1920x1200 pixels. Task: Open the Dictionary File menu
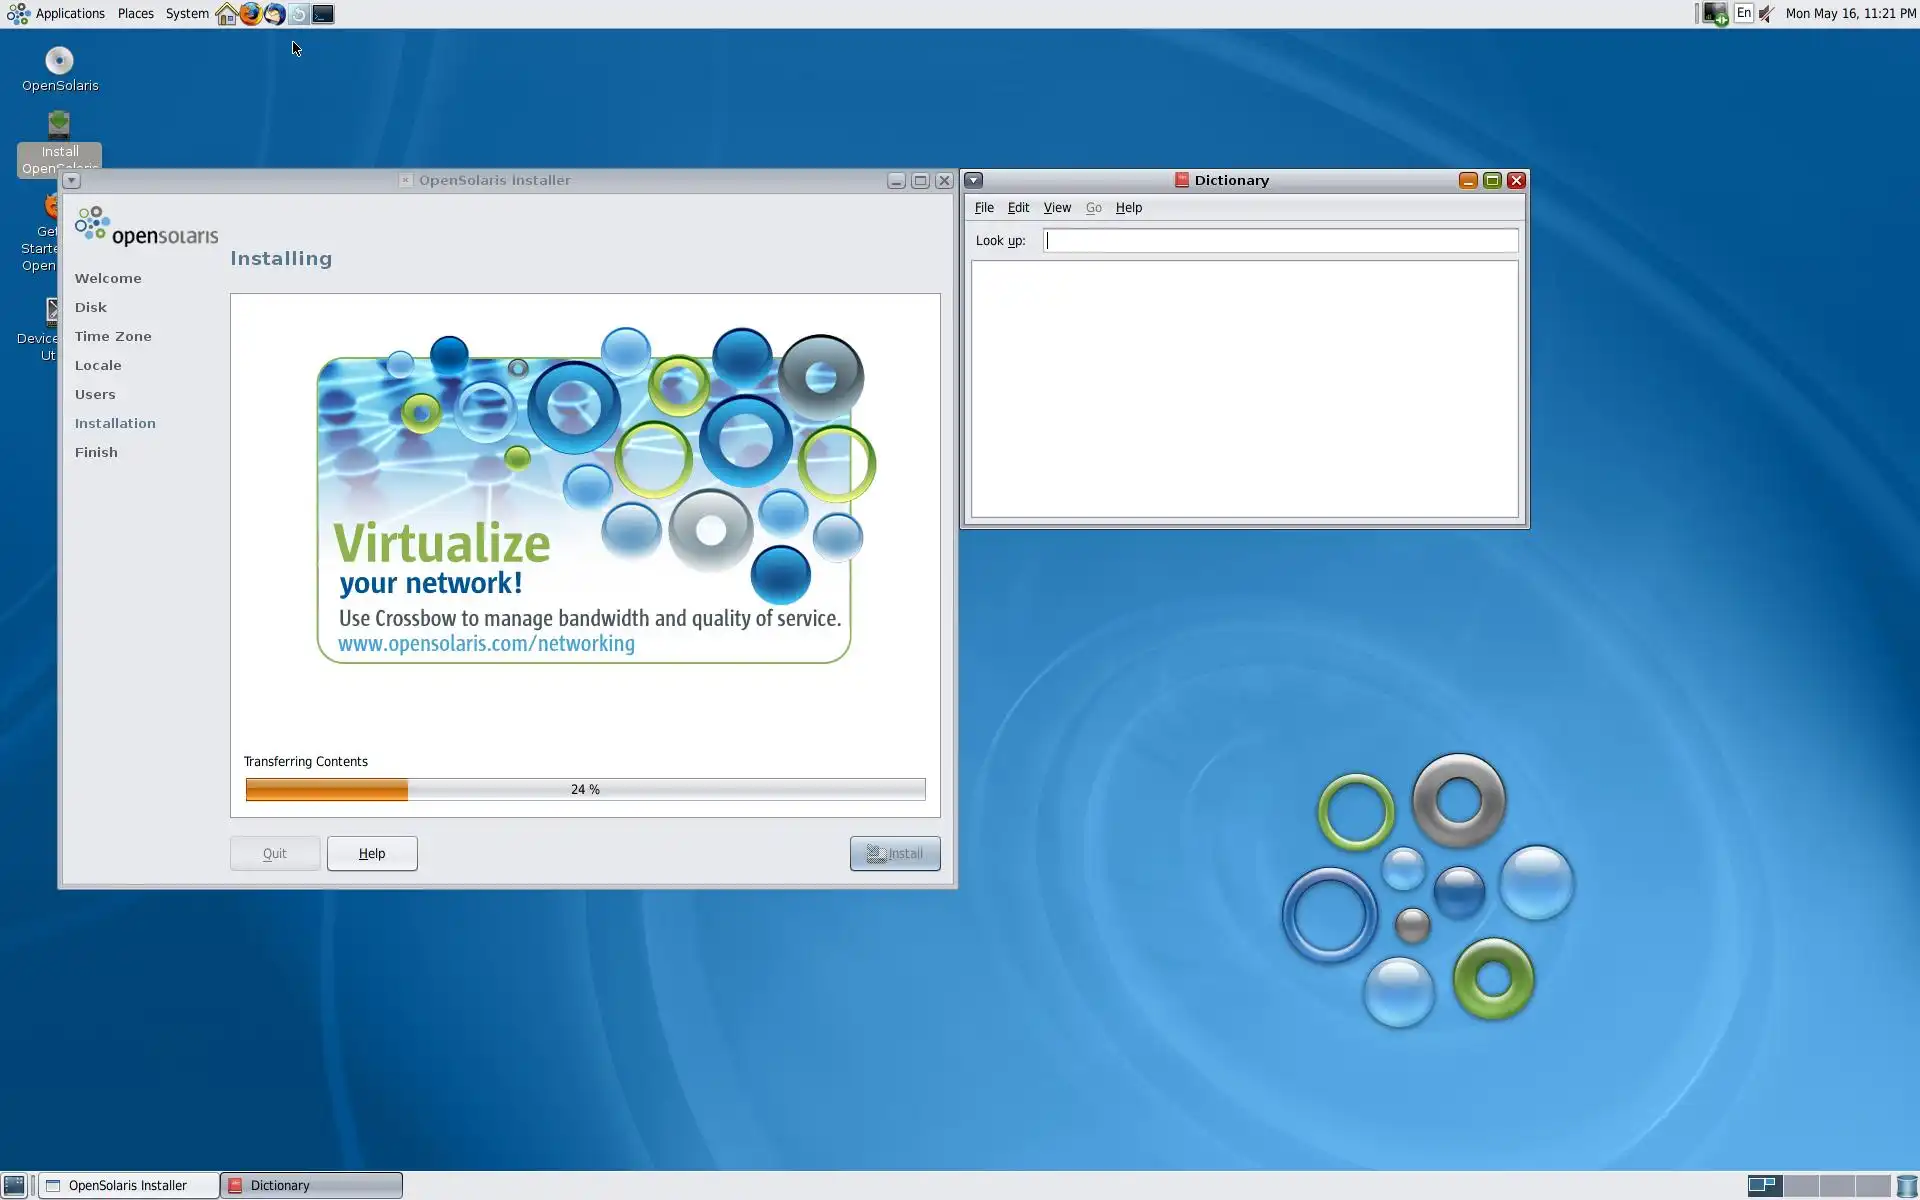[x=984, y=208]
